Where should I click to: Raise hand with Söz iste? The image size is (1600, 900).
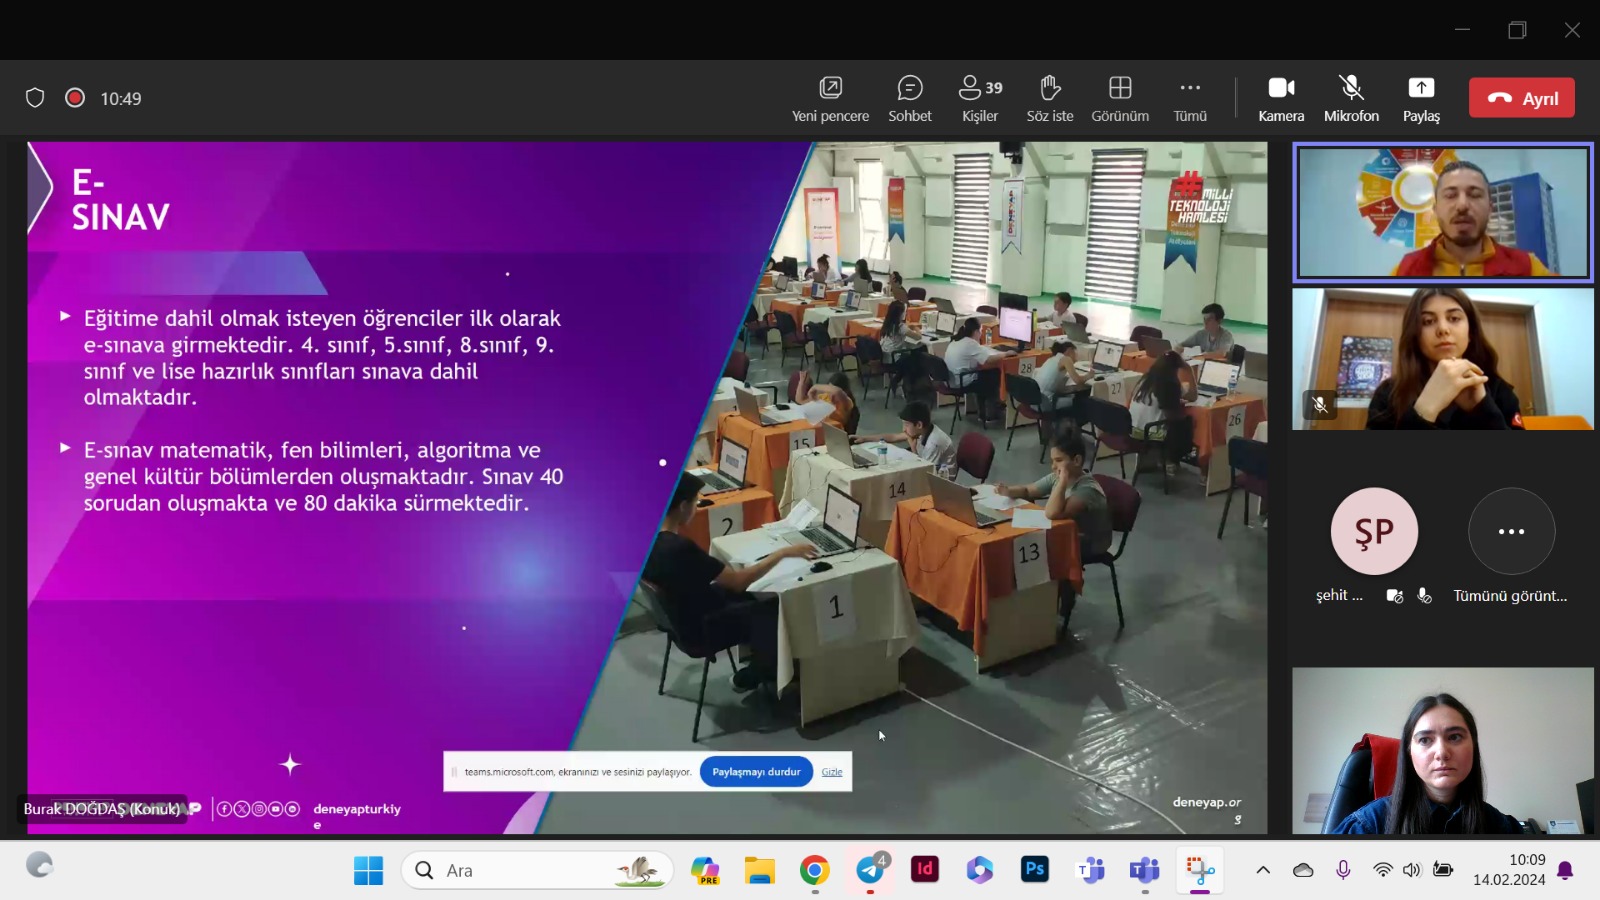tap(1049, 98)
